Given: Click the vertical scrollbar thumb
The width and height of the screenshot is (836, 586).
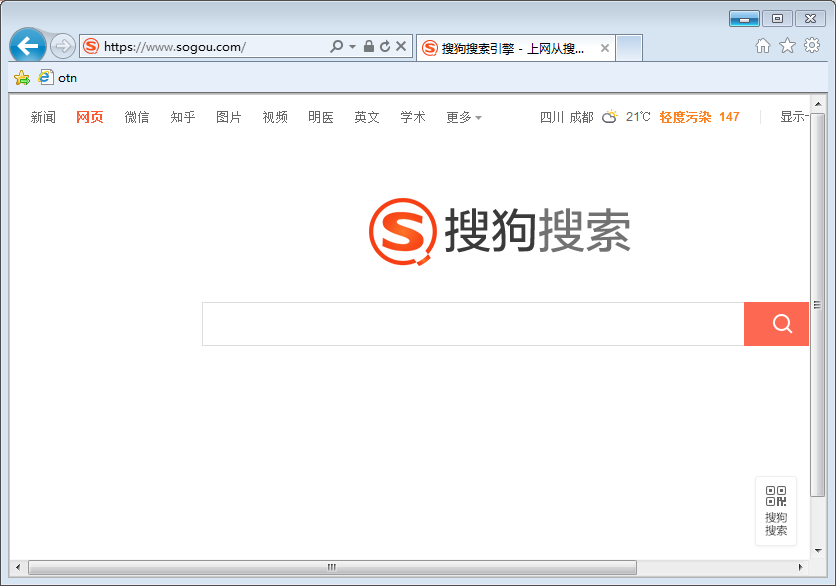Looking at the screenshot, I should click(817, 304).
